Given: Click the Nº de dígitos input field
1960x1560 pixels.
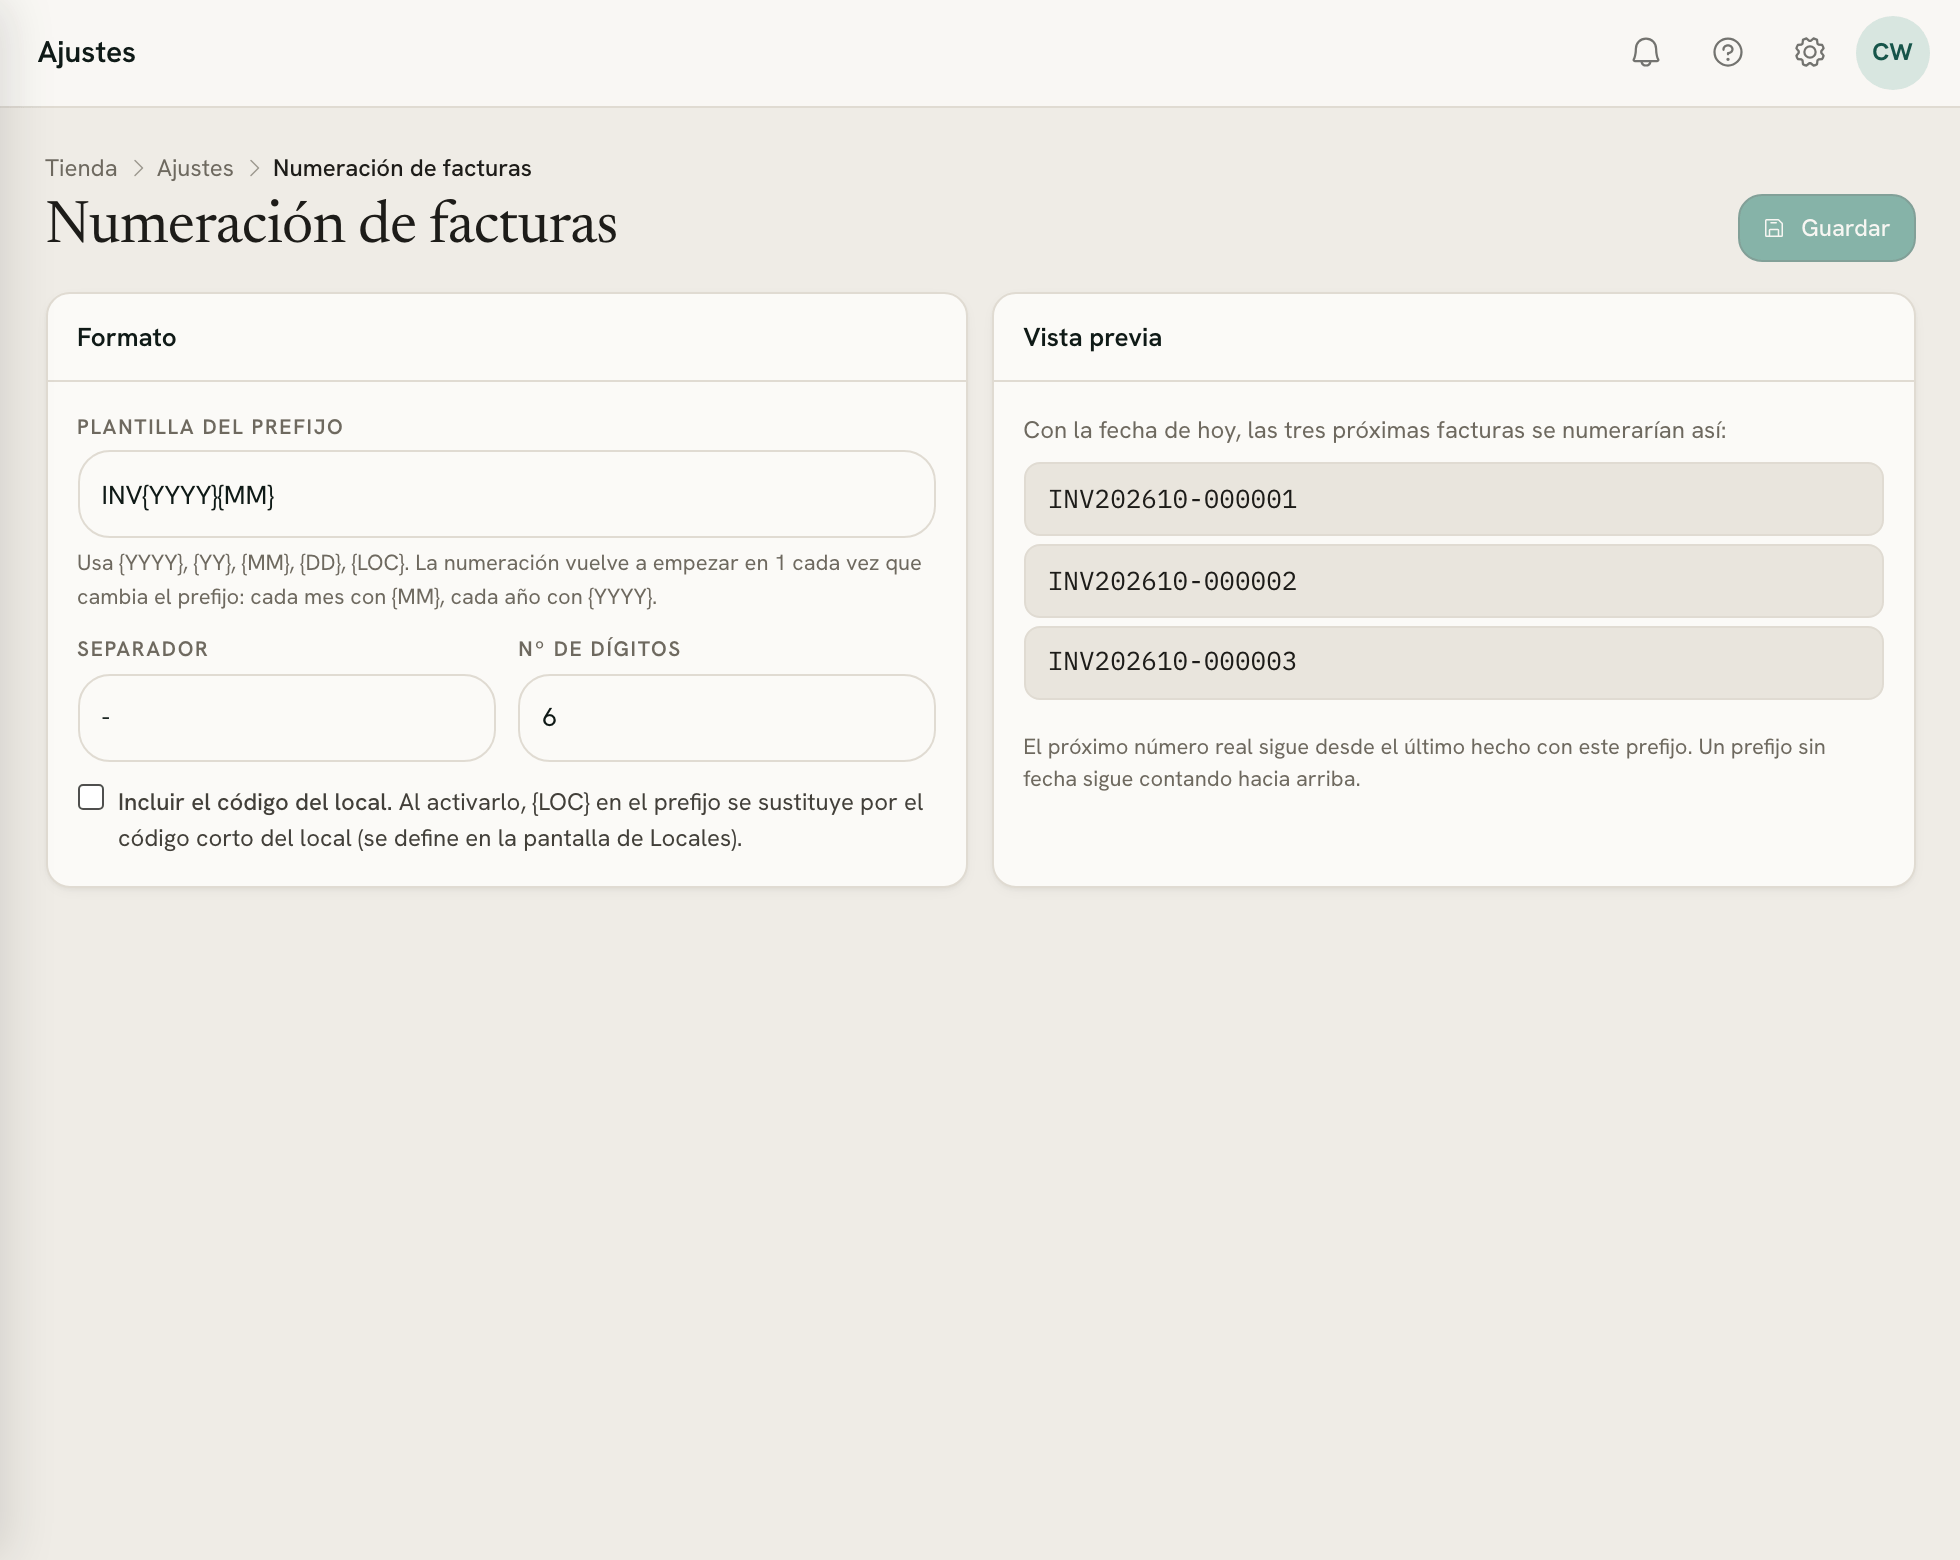Looking at the screenshot, I should pyautogui.click(x=726, y=718).
